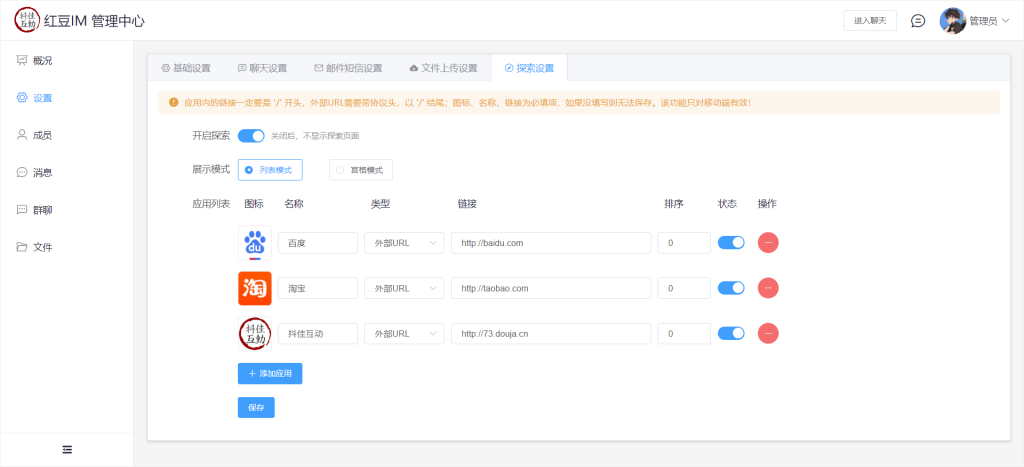Click the http://taobao.com link field
This screenshot has height=467, width=1024.
(551, 288)
